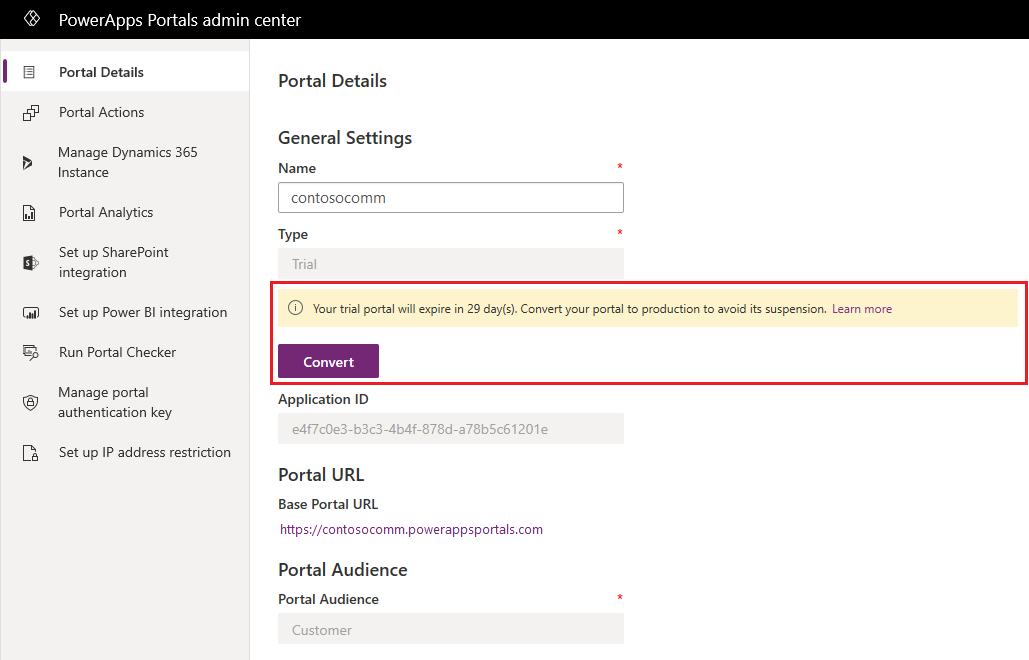Click the Name input field containing contosocomm
This screenshot has width=1029, height=660.
451,197
